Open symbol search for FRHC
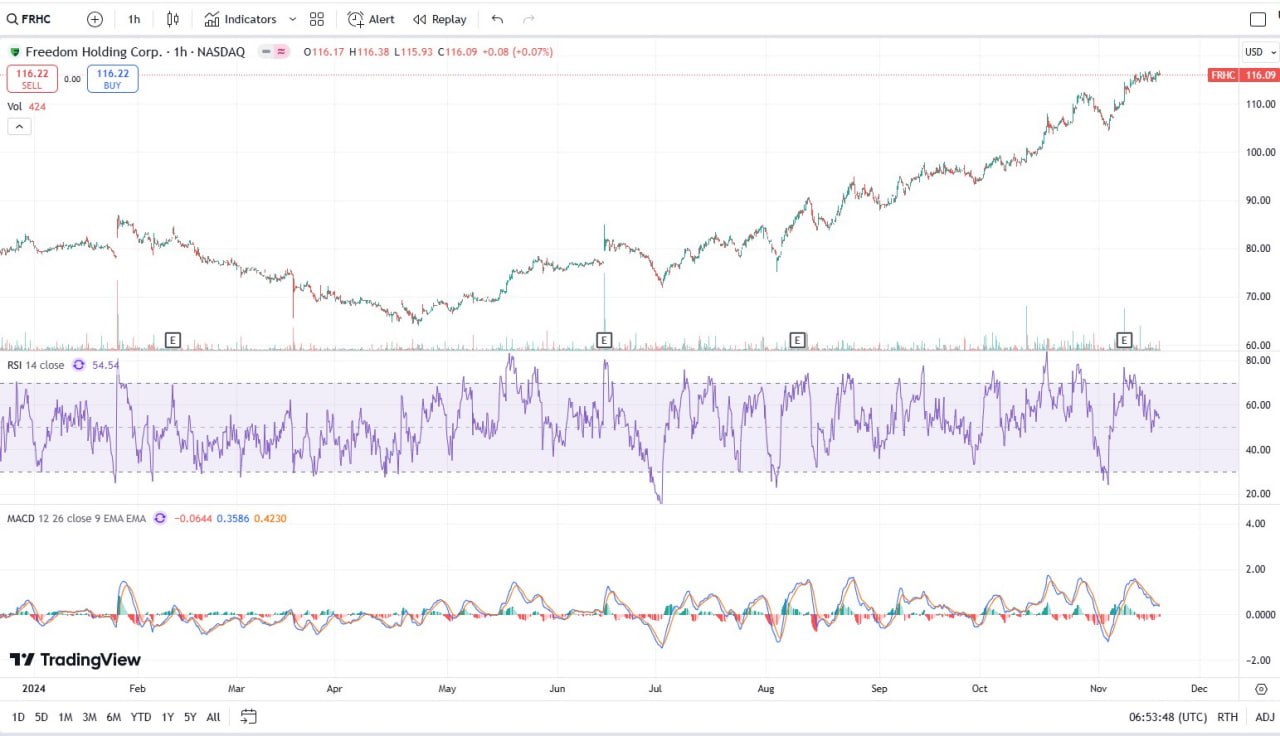Screen dimensions: 1280x736 (30, 19)
